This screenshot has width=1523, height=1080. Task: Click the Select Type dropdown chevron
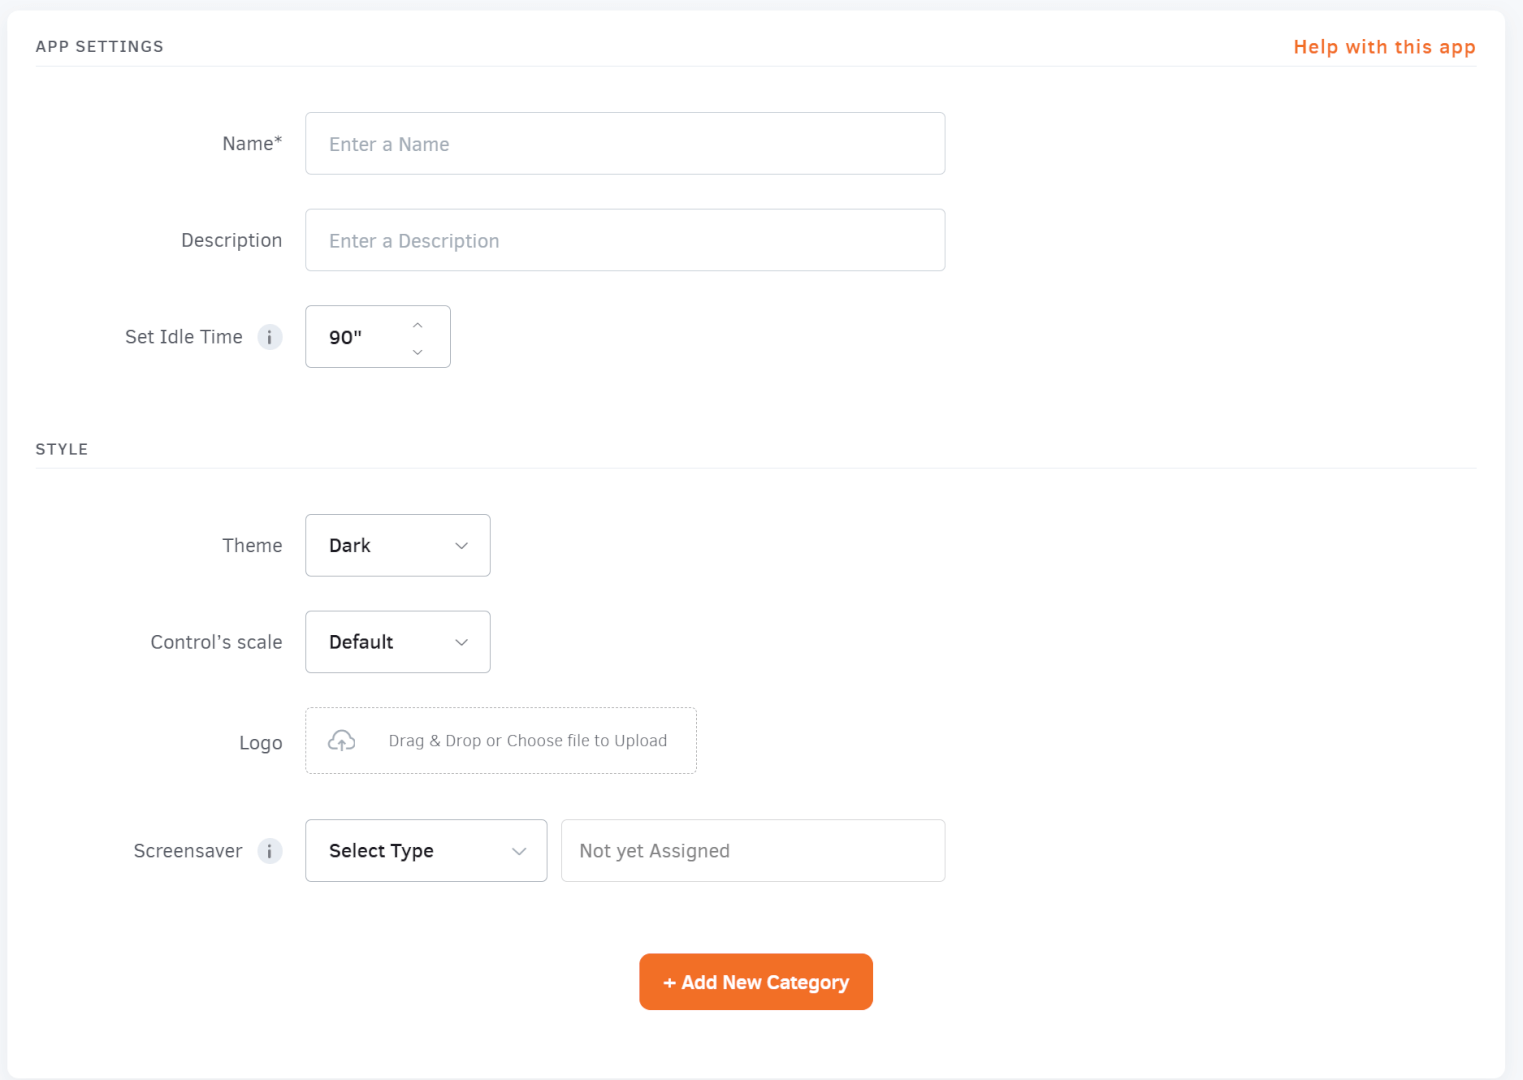click(519, 851)
